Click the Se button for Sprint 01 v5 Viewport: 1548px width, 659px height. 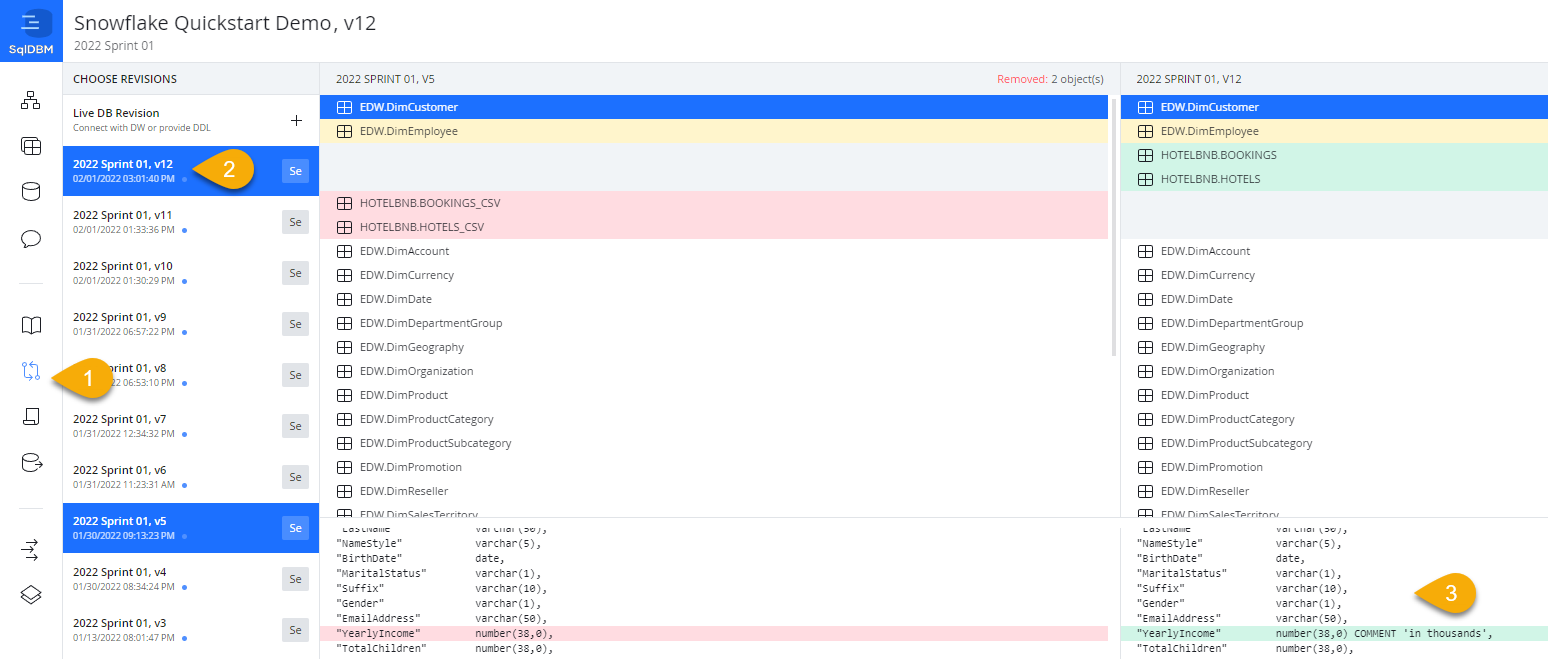tap(294, 527)
